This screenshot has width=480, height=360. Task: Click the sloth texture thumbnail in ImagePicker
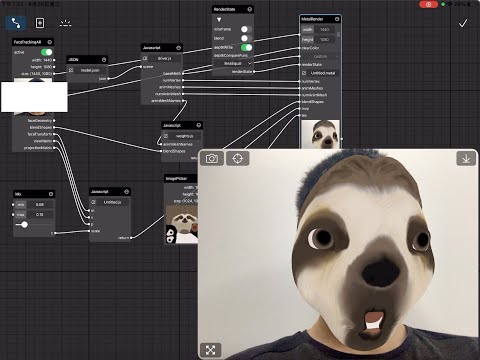click(182, 224)
